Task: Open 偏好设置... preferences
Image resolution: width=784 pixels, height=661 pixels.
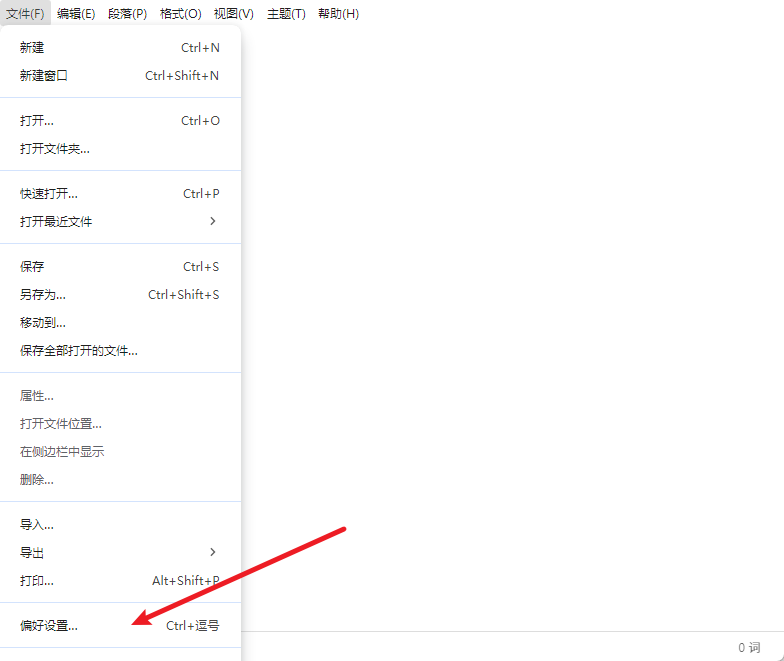Action: (49, 626)
